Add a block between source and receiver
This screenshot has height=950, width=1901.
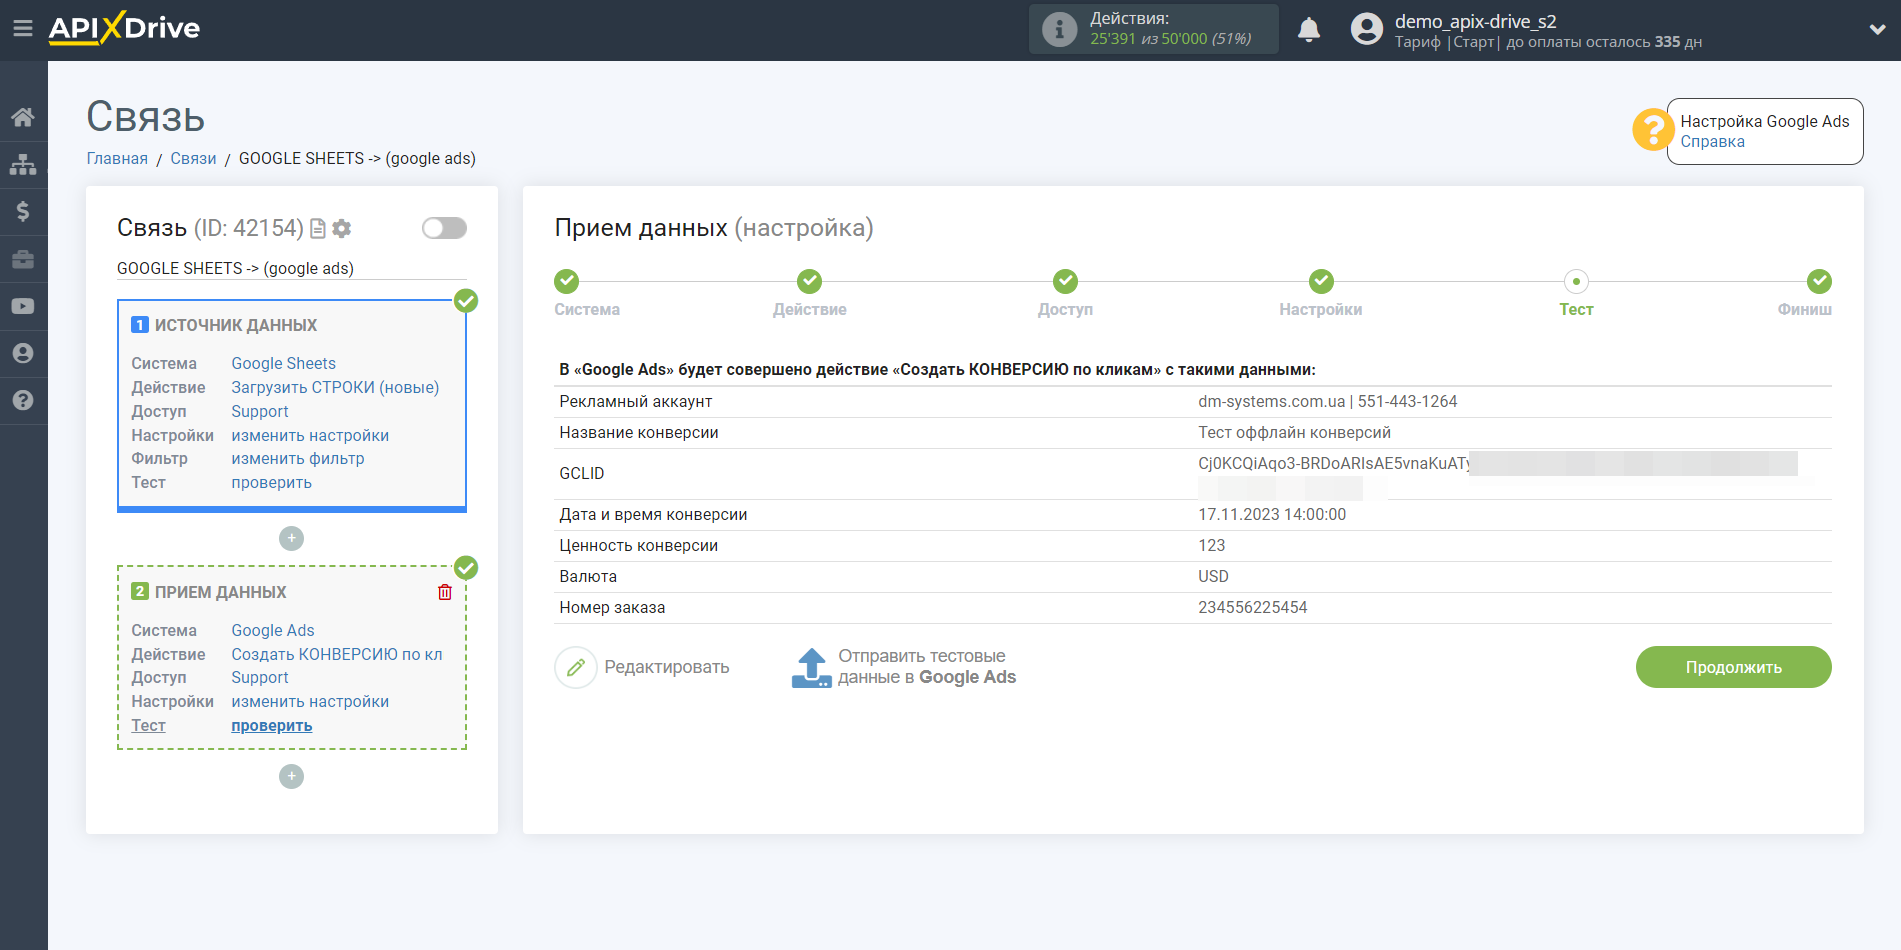(291, 538)
